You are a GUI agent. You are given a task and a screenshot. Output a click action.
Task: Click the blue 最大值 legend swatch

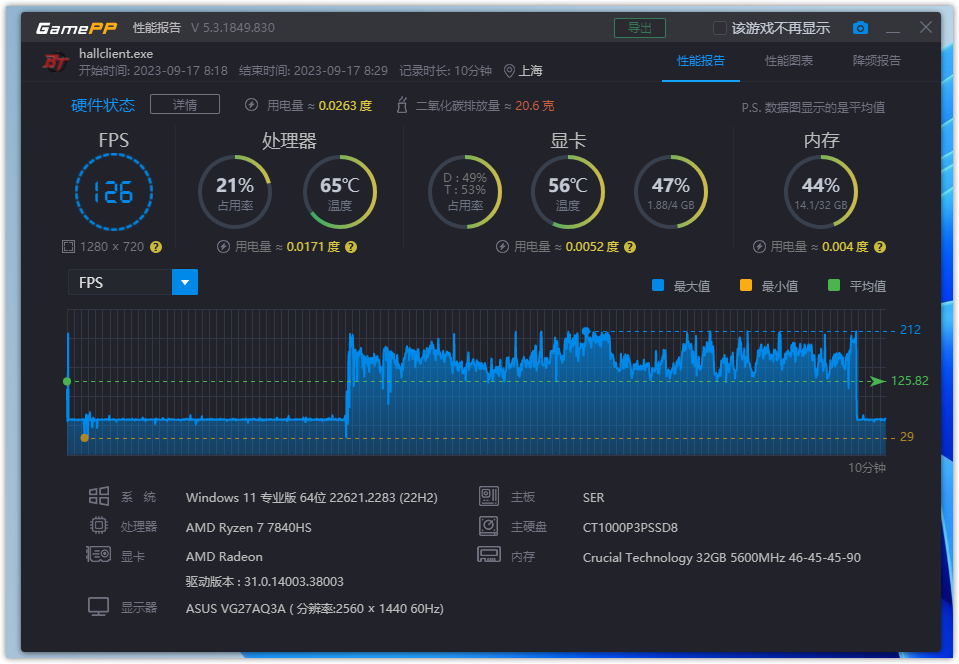pos(658,285)
